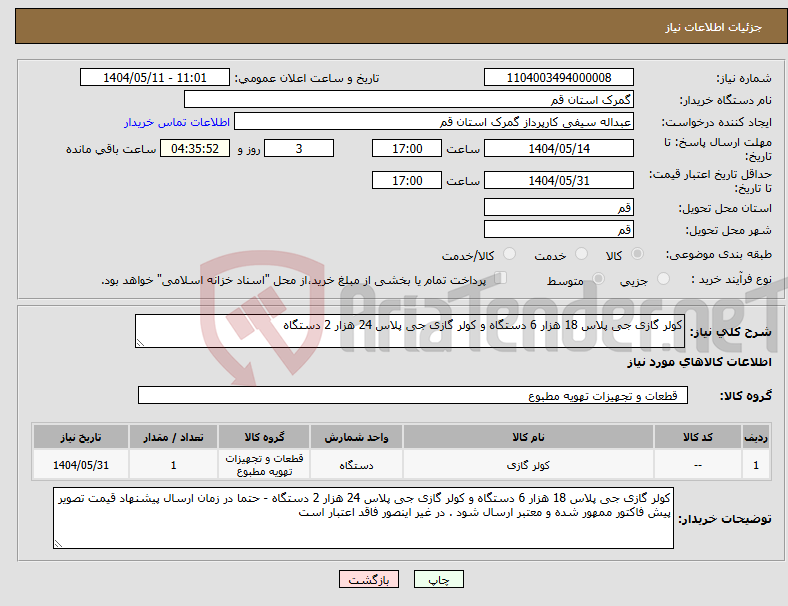Viewport: 788px width, 606px height.
Task: Click the table cell دستگاه
Action: [x=356, y=465]
